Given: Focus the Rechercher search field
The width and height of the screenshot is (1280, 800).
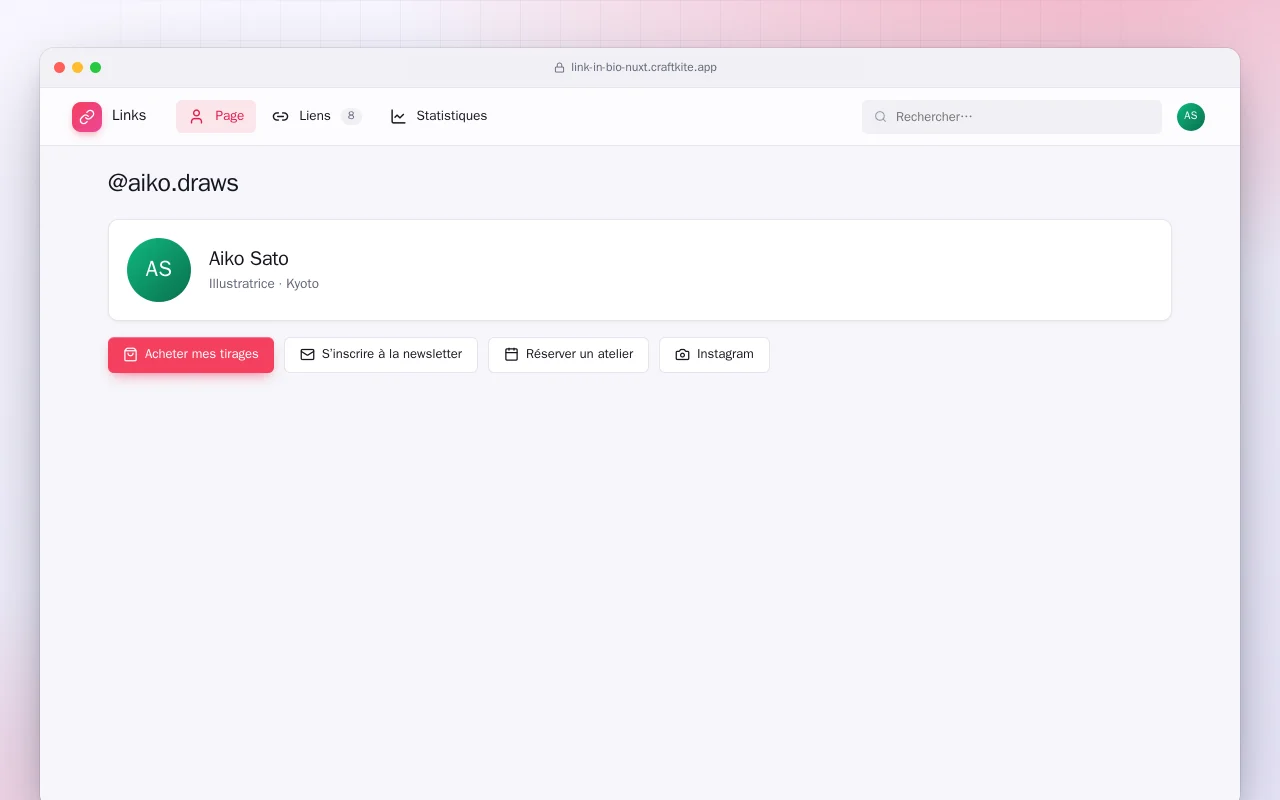Looking at the screenshot, I should coord(1012,117).
